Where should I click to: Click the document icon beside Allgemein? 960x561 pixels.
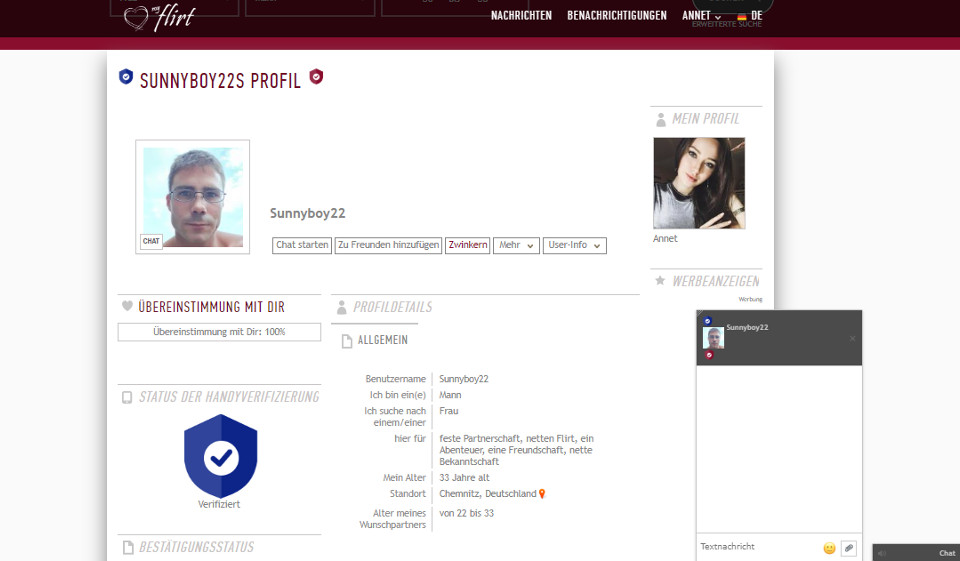click(x=347, y=341)
